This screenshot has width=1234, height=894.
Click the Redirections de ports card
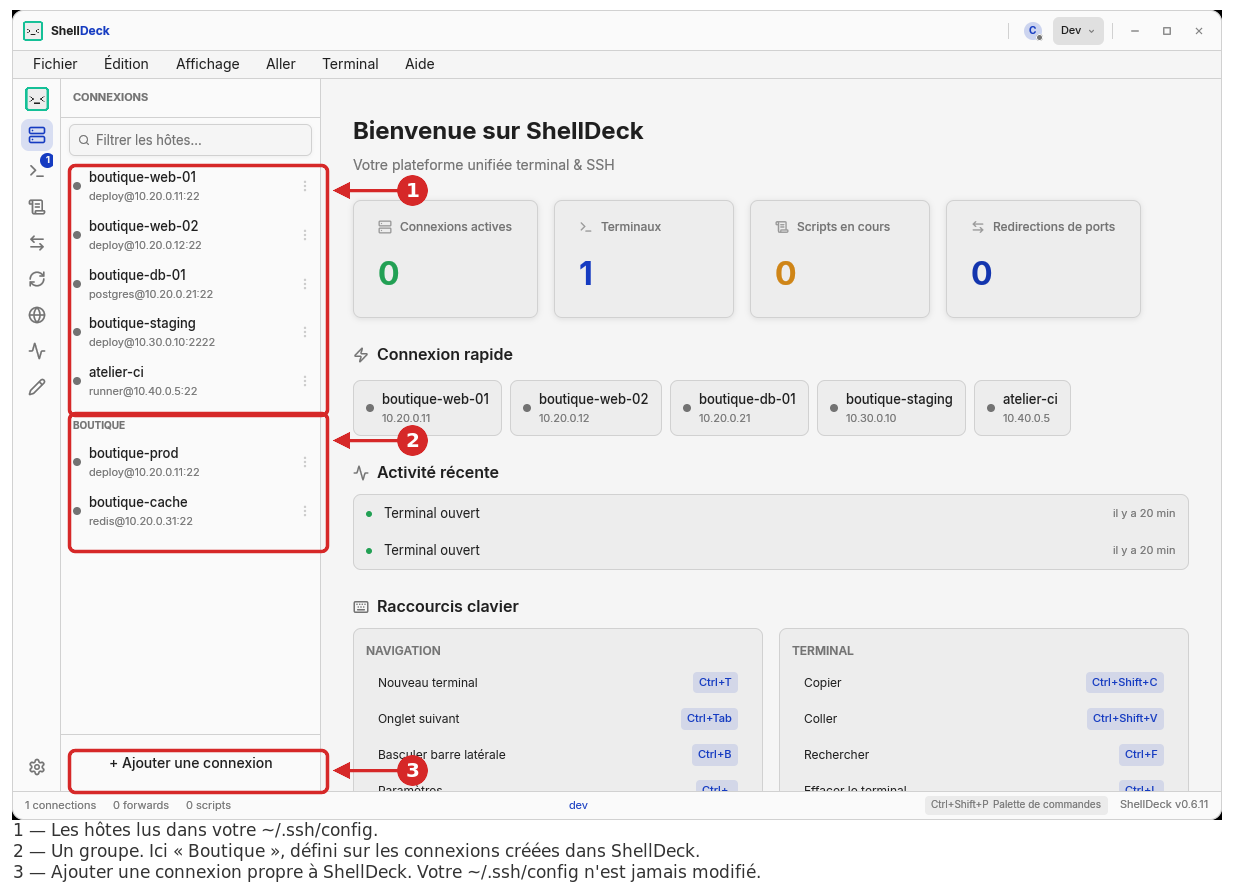(x=1043, y=259)
